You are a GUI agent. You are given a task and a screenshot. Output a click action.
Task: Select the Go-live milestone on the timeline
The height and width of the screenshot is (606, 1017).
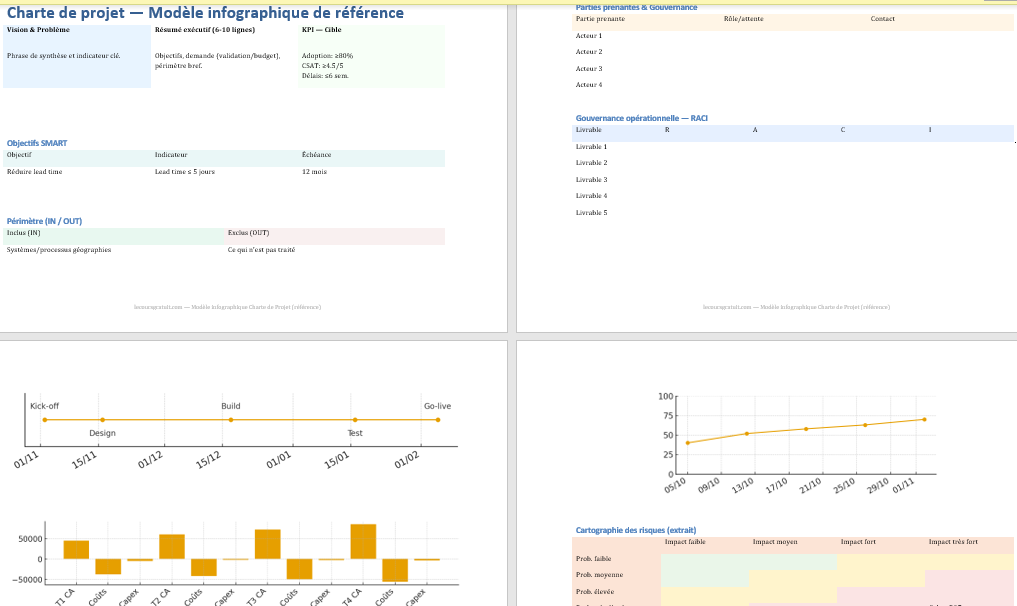438,420
